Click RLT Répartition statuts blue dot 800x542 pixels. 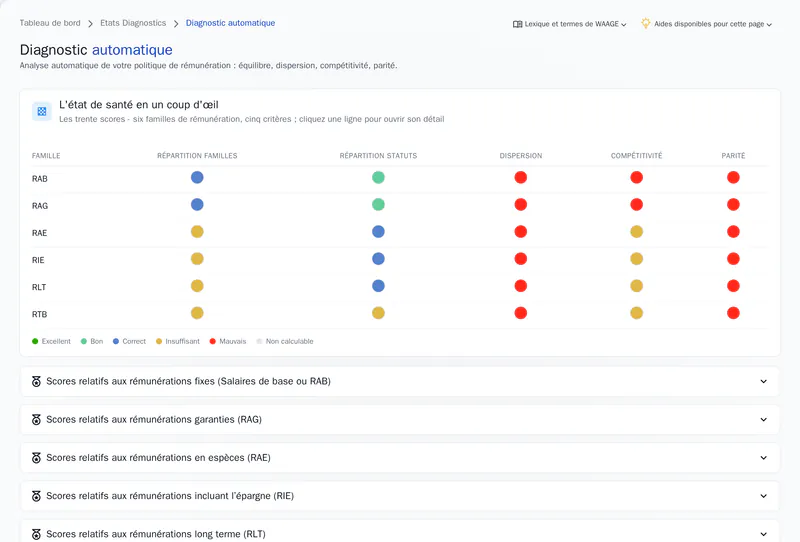click(378, 286)
